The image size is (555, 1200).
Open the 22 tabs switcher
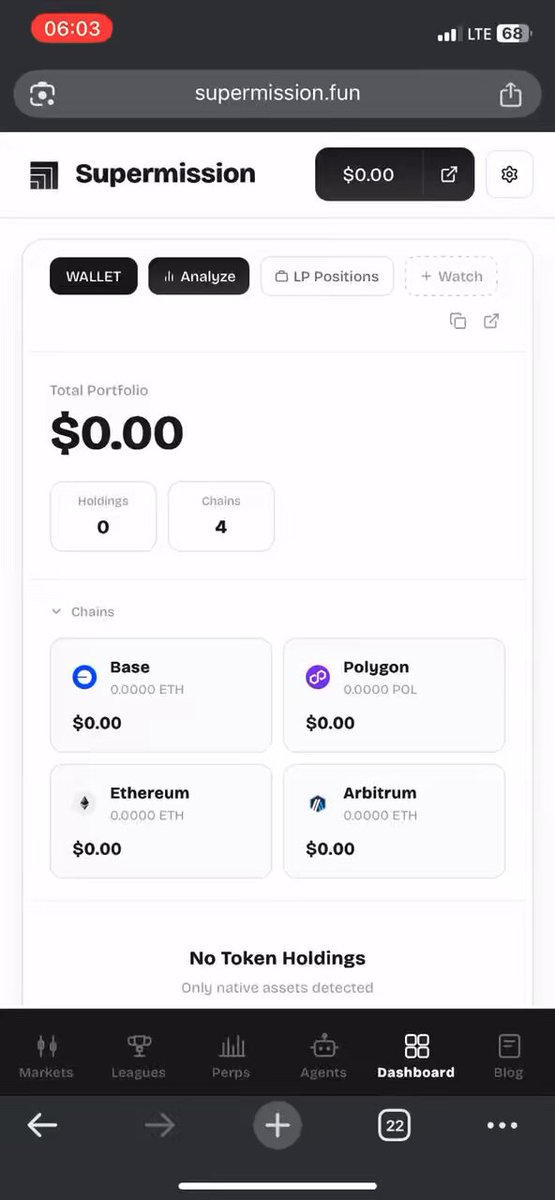coord(395,1126)
